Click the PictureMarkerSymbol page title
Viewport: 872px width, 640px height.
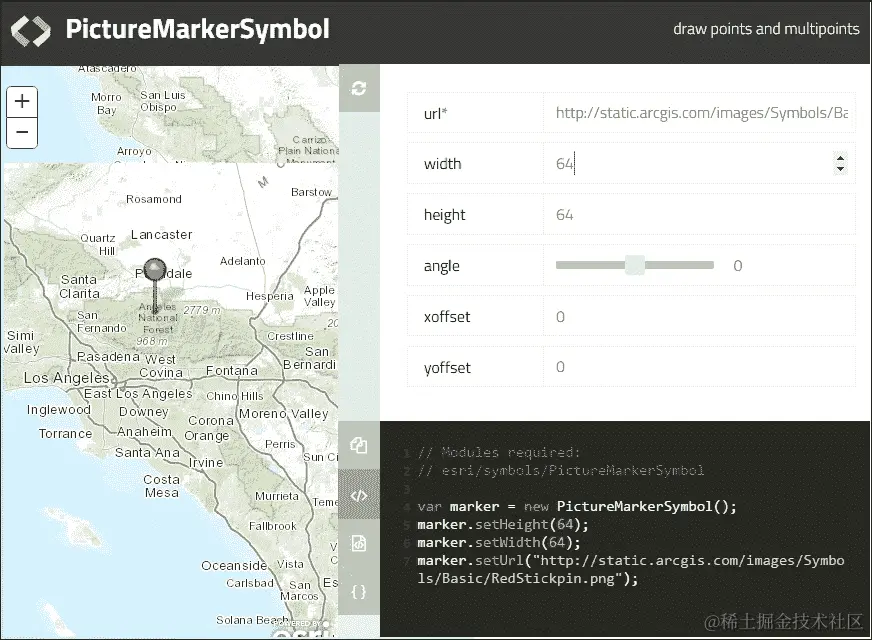pyautogui.click(x=197, y=29)
